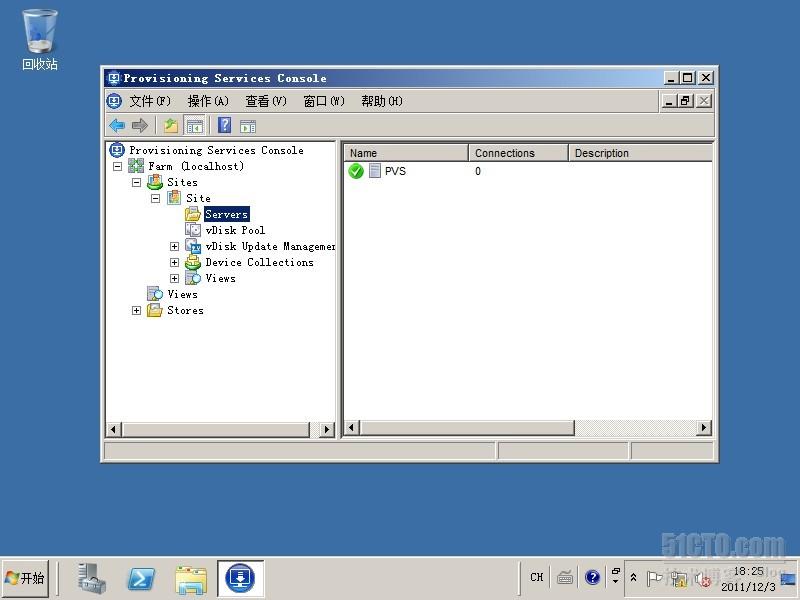Collapse the Site tree node

tap(156, 198)
